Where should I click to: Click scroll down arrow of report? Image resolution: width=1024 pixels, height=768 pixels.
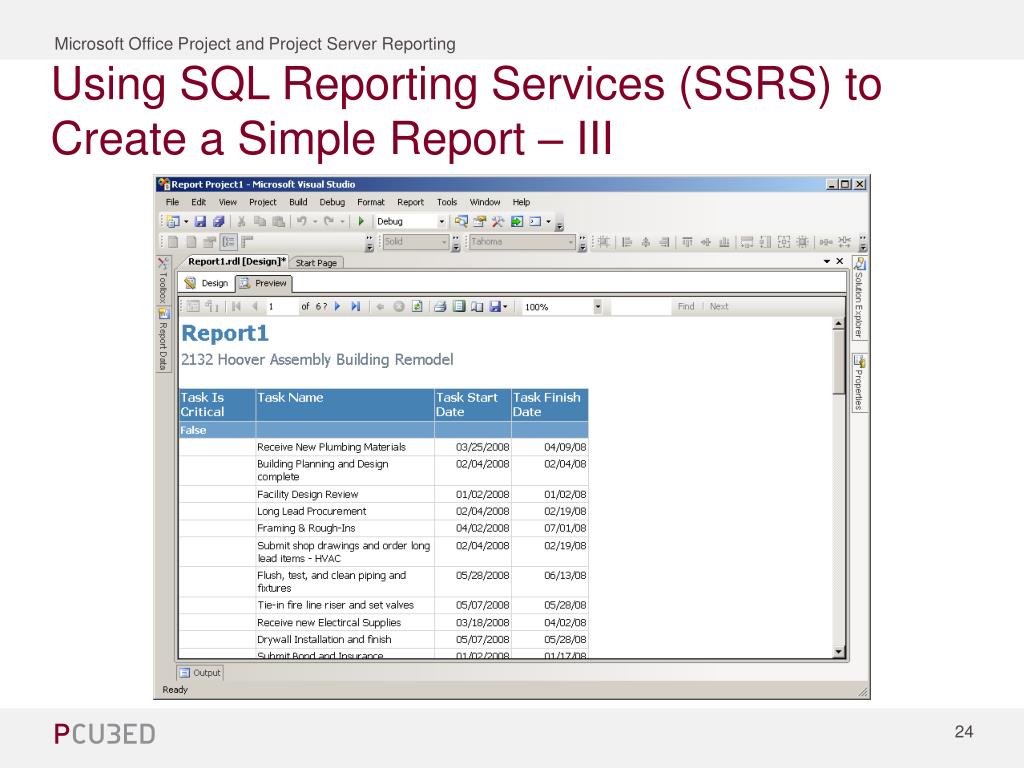(x=839, y=652)
